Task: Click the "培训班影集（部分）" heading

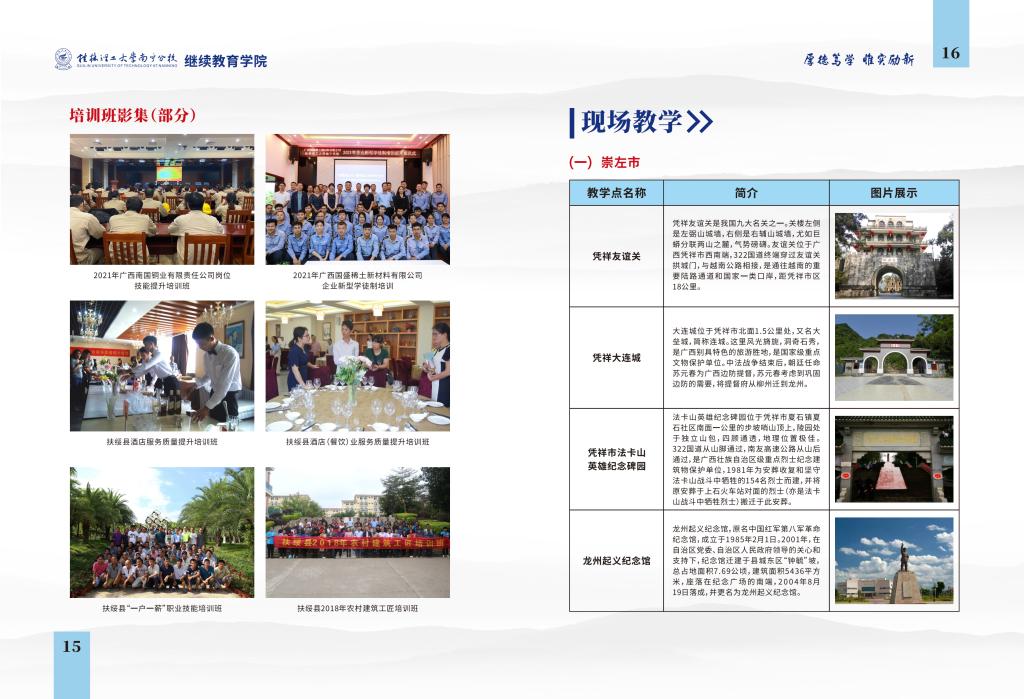Action: pyautogui.click(x=132, y=116)
